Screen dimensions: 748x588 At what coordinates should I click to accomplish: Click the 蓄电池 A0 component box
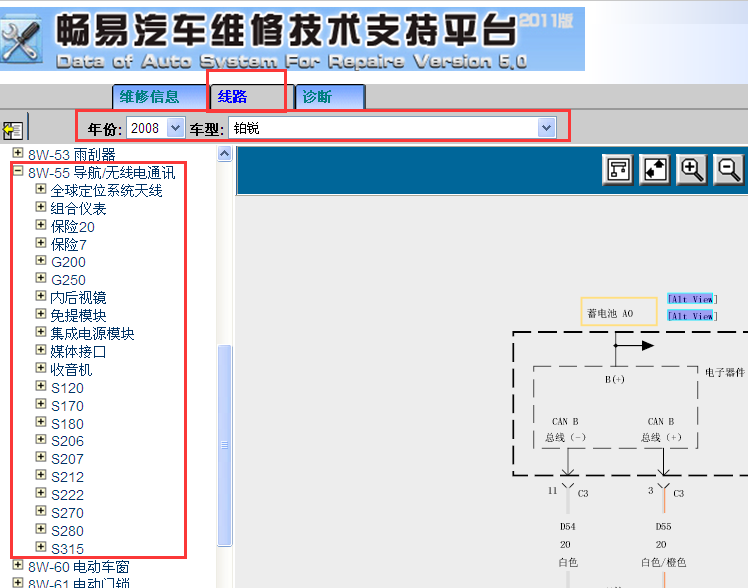619,312
